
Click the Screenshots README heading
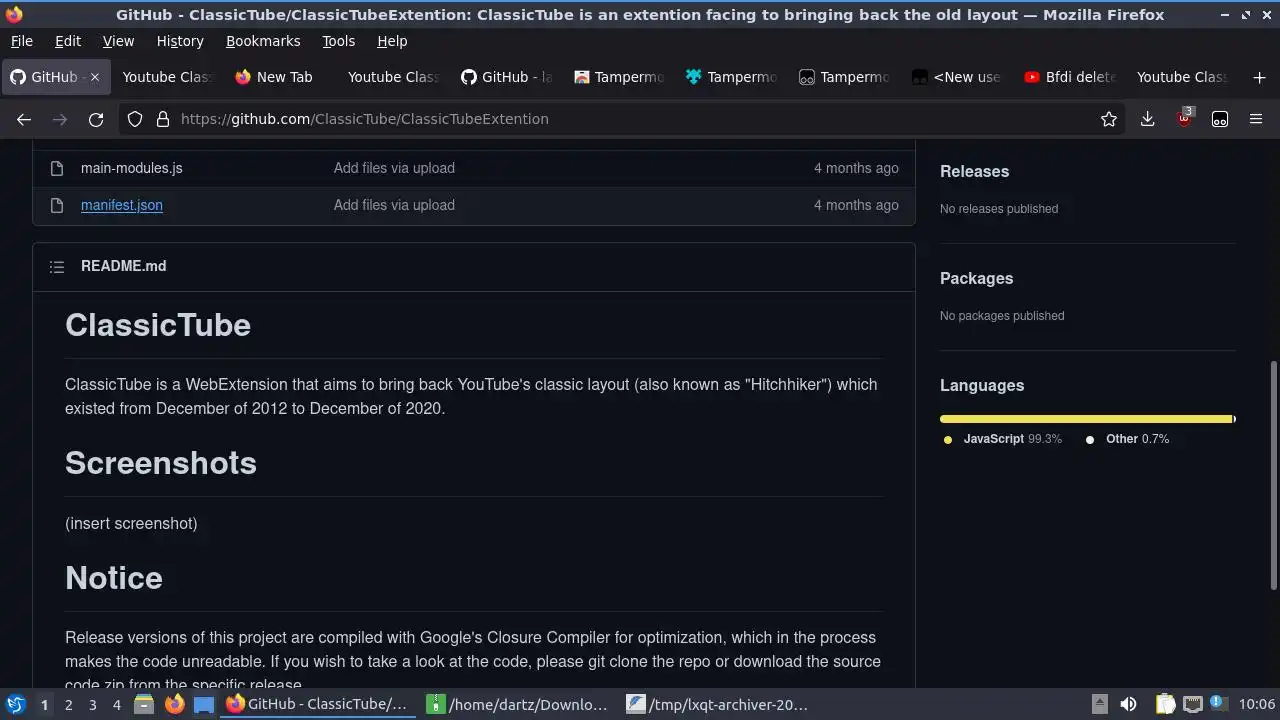tap(161, 463)
